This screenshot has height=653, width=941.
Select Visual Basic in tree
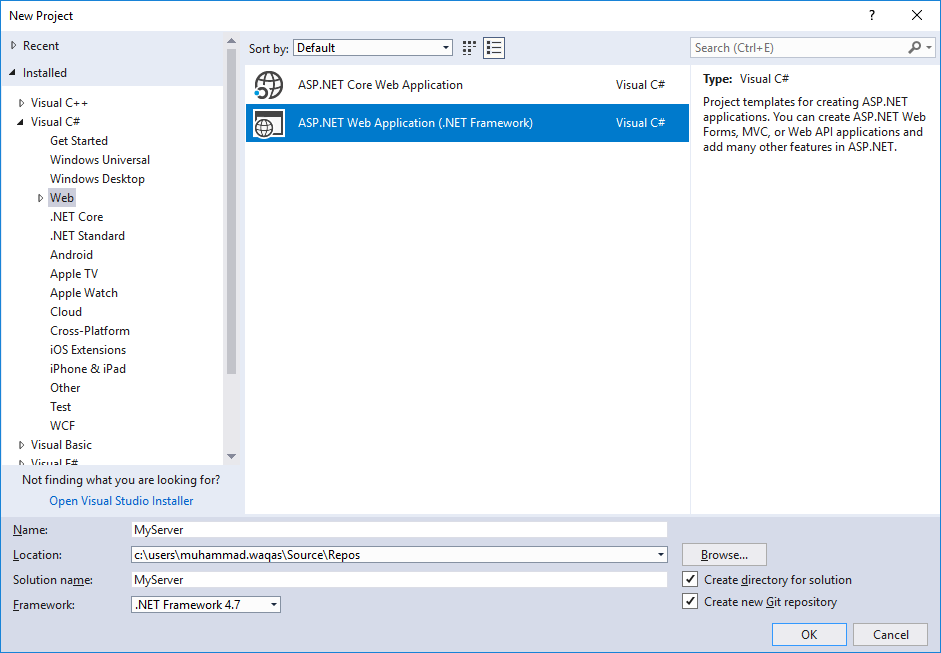click(x=61, y=445)
